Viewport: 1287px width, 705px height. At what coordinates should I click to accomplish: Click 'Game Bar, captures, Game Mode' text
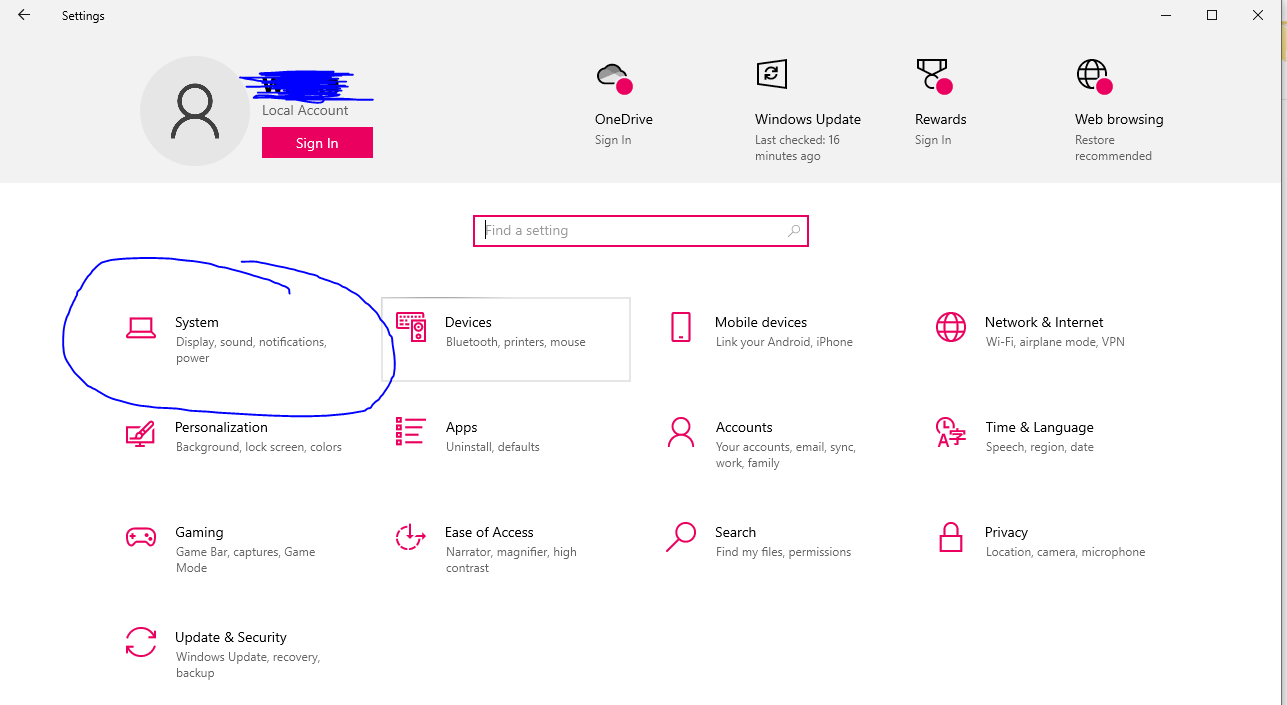(x=245, y=560)
